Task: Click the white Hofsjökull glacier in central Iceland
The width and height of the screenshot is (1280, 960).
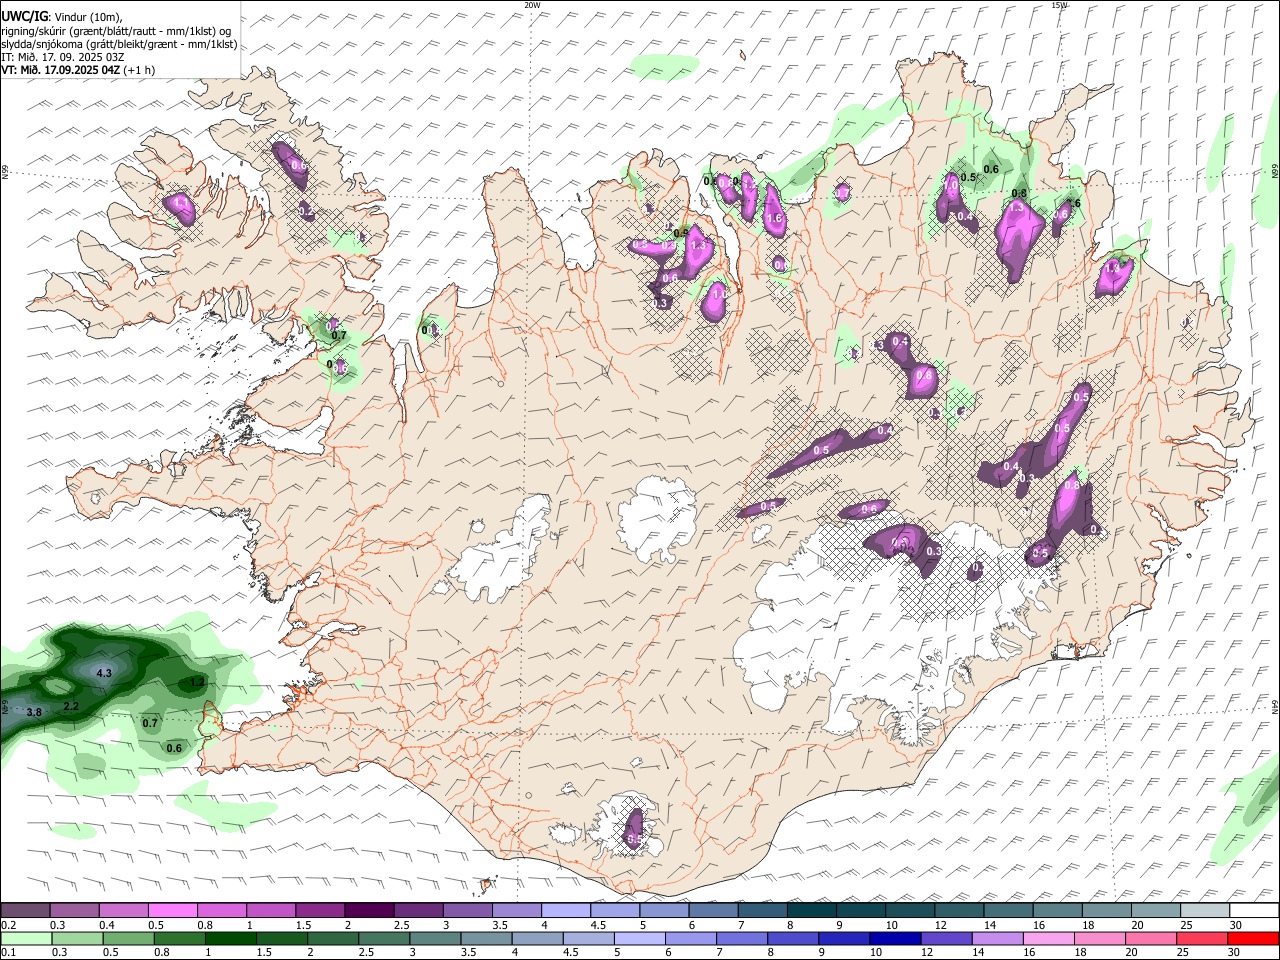Action: pos(657,520)
